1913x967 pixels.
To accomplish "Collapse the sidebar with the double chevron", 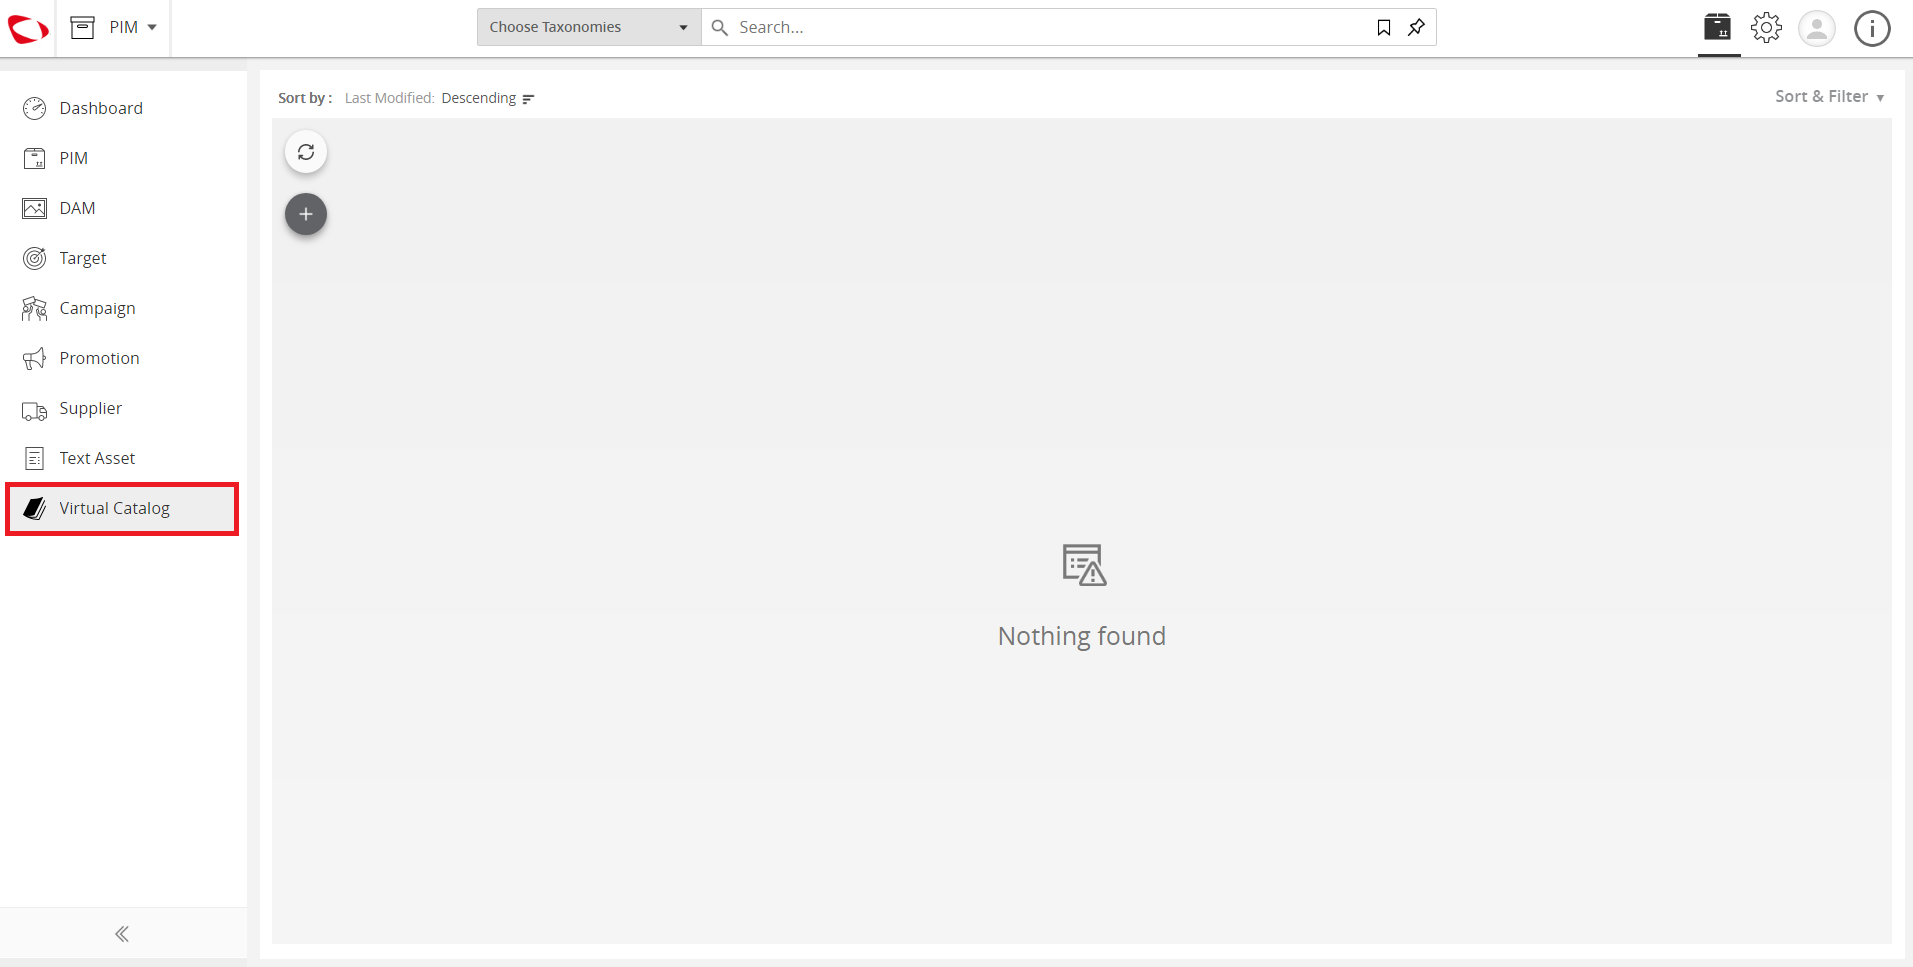I will [122, 934].
